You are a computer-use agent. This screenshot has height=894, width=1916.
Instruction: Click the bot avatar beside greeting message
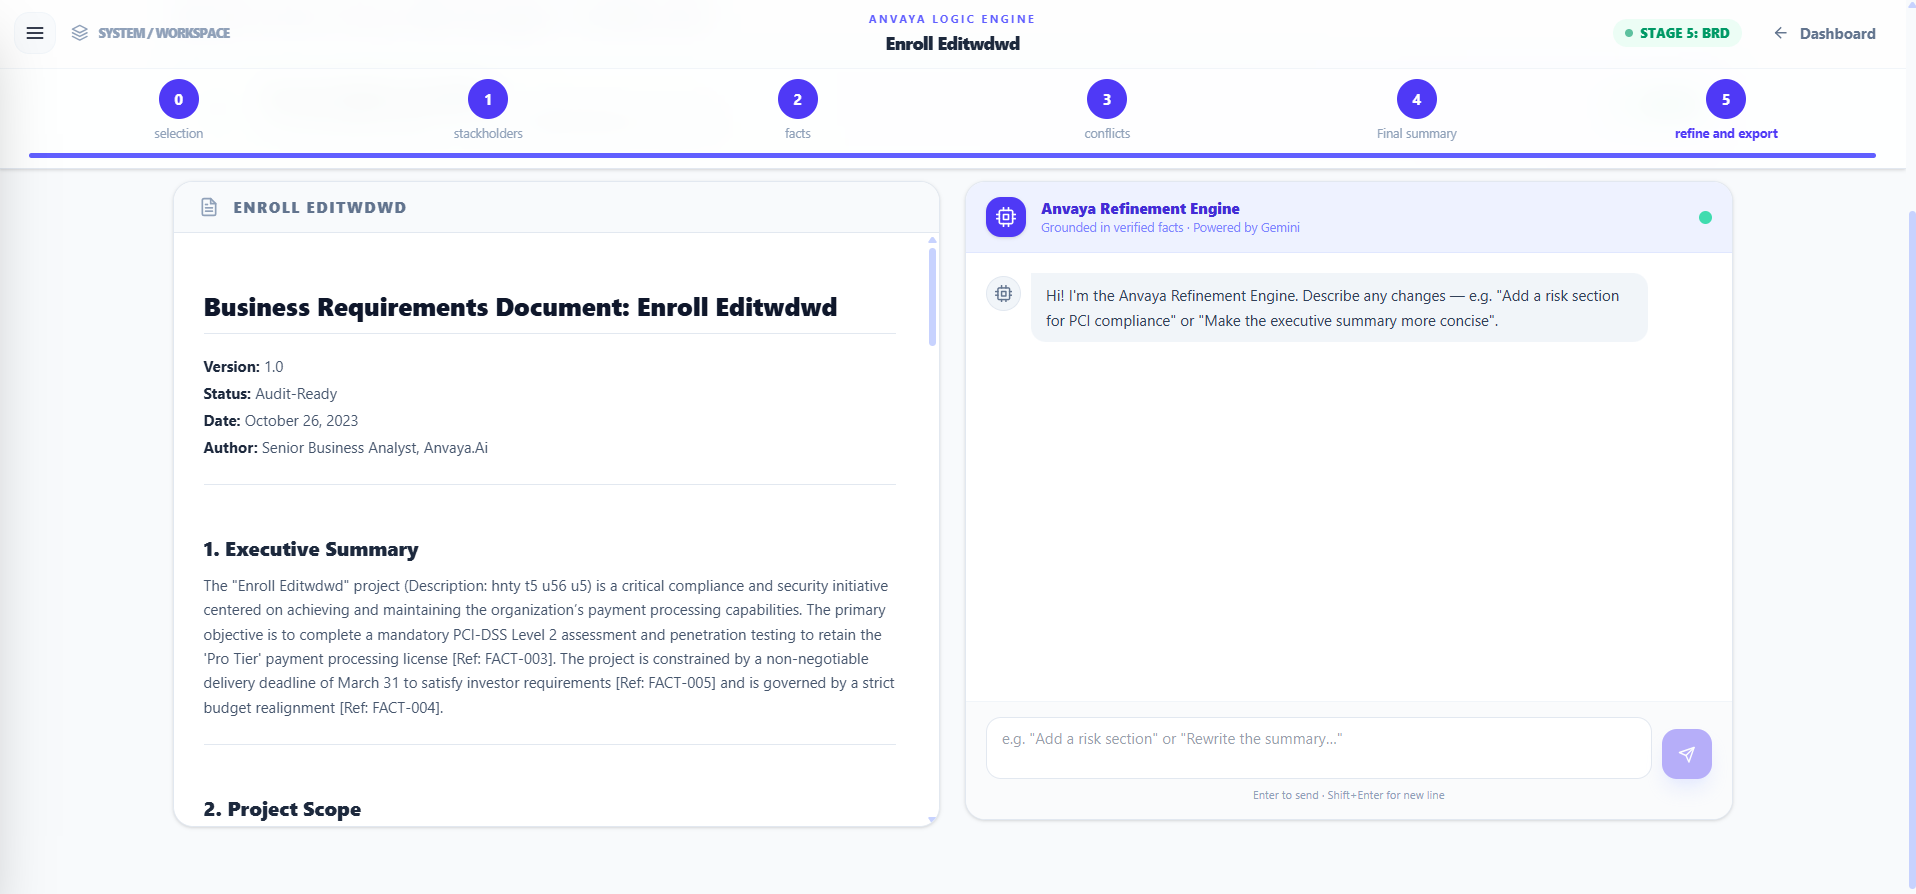pos(1004,293)
